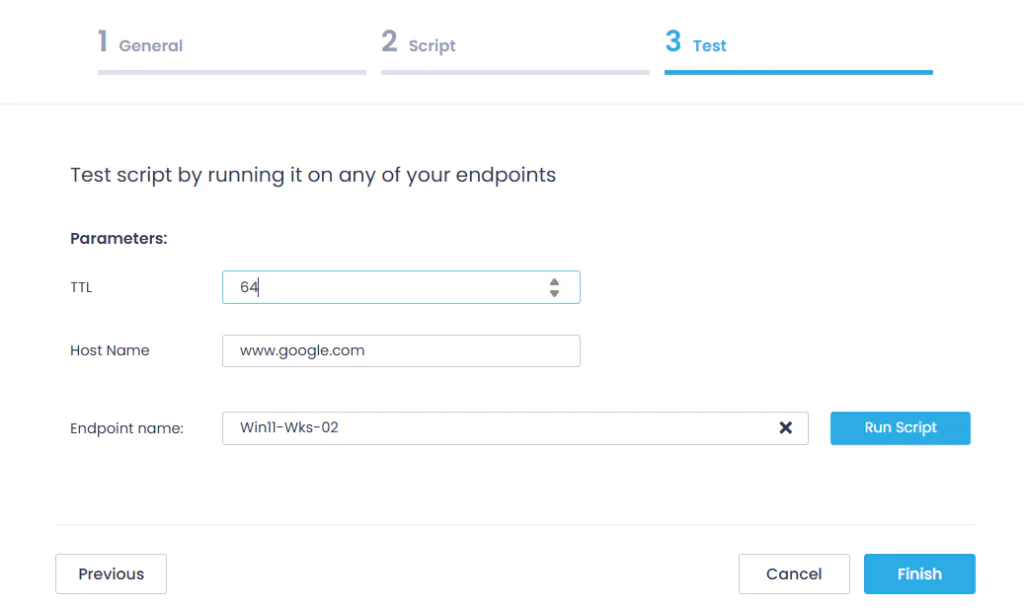Click the Parameters heading text

pyautogui.click(x=118, y=239)
